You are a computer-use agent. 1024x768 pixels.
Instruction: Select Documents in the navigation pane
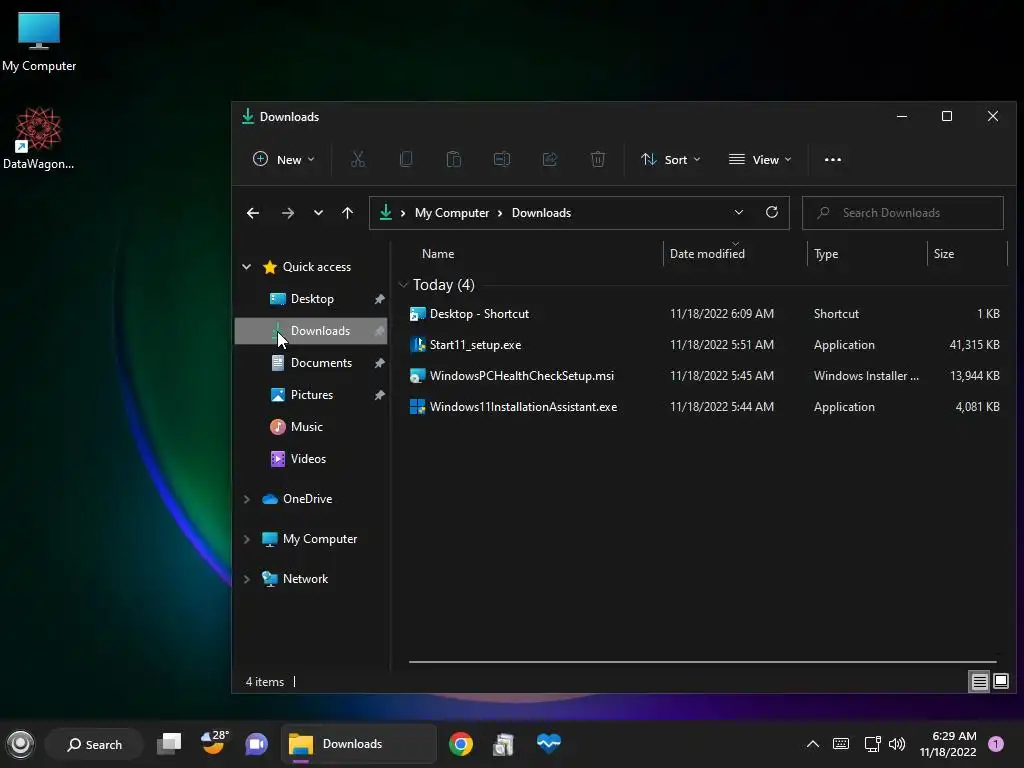coord(311,363)
